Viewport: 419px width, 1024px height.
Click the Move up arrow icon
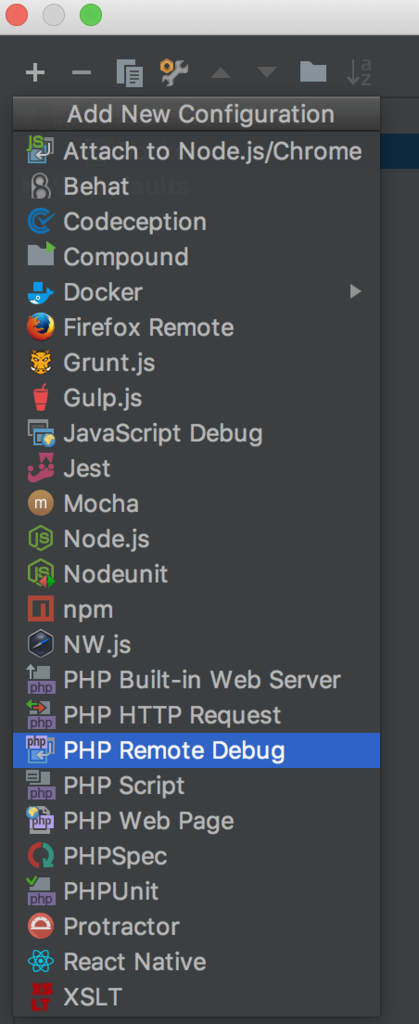point(221,72)
